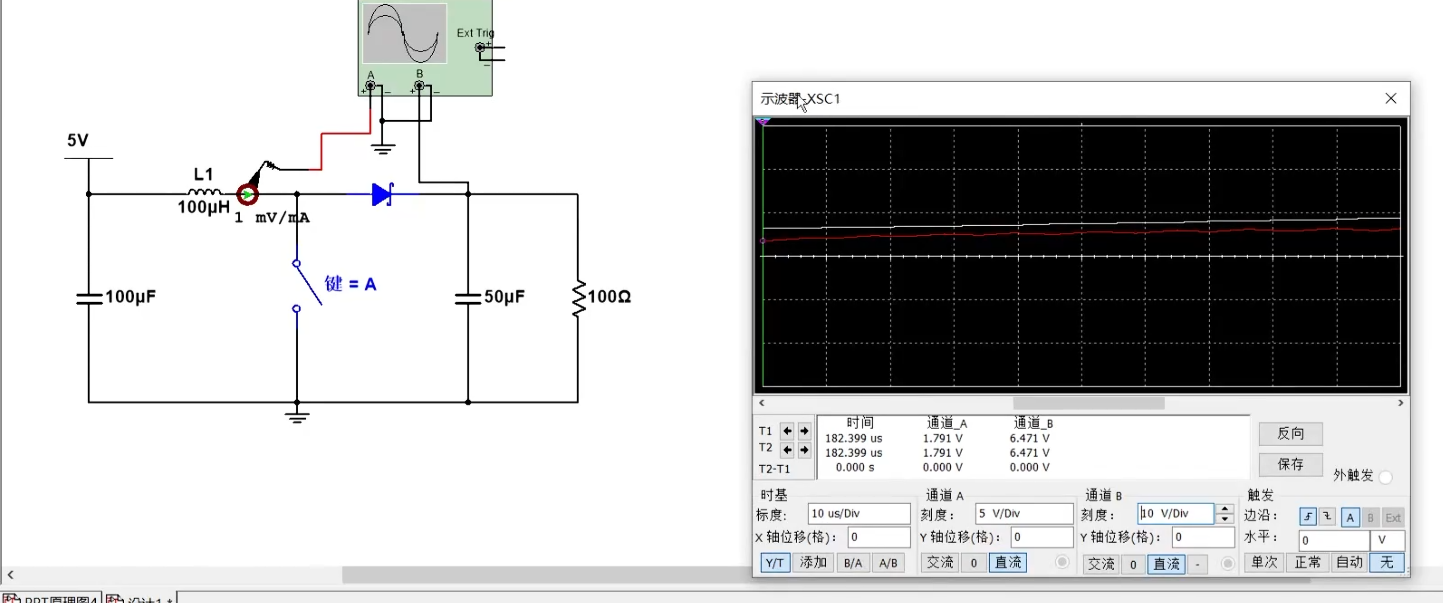Viewport: 1443px width, 603px height.
Task: Select rising edge trigger icon
Action: (1308, 516)
